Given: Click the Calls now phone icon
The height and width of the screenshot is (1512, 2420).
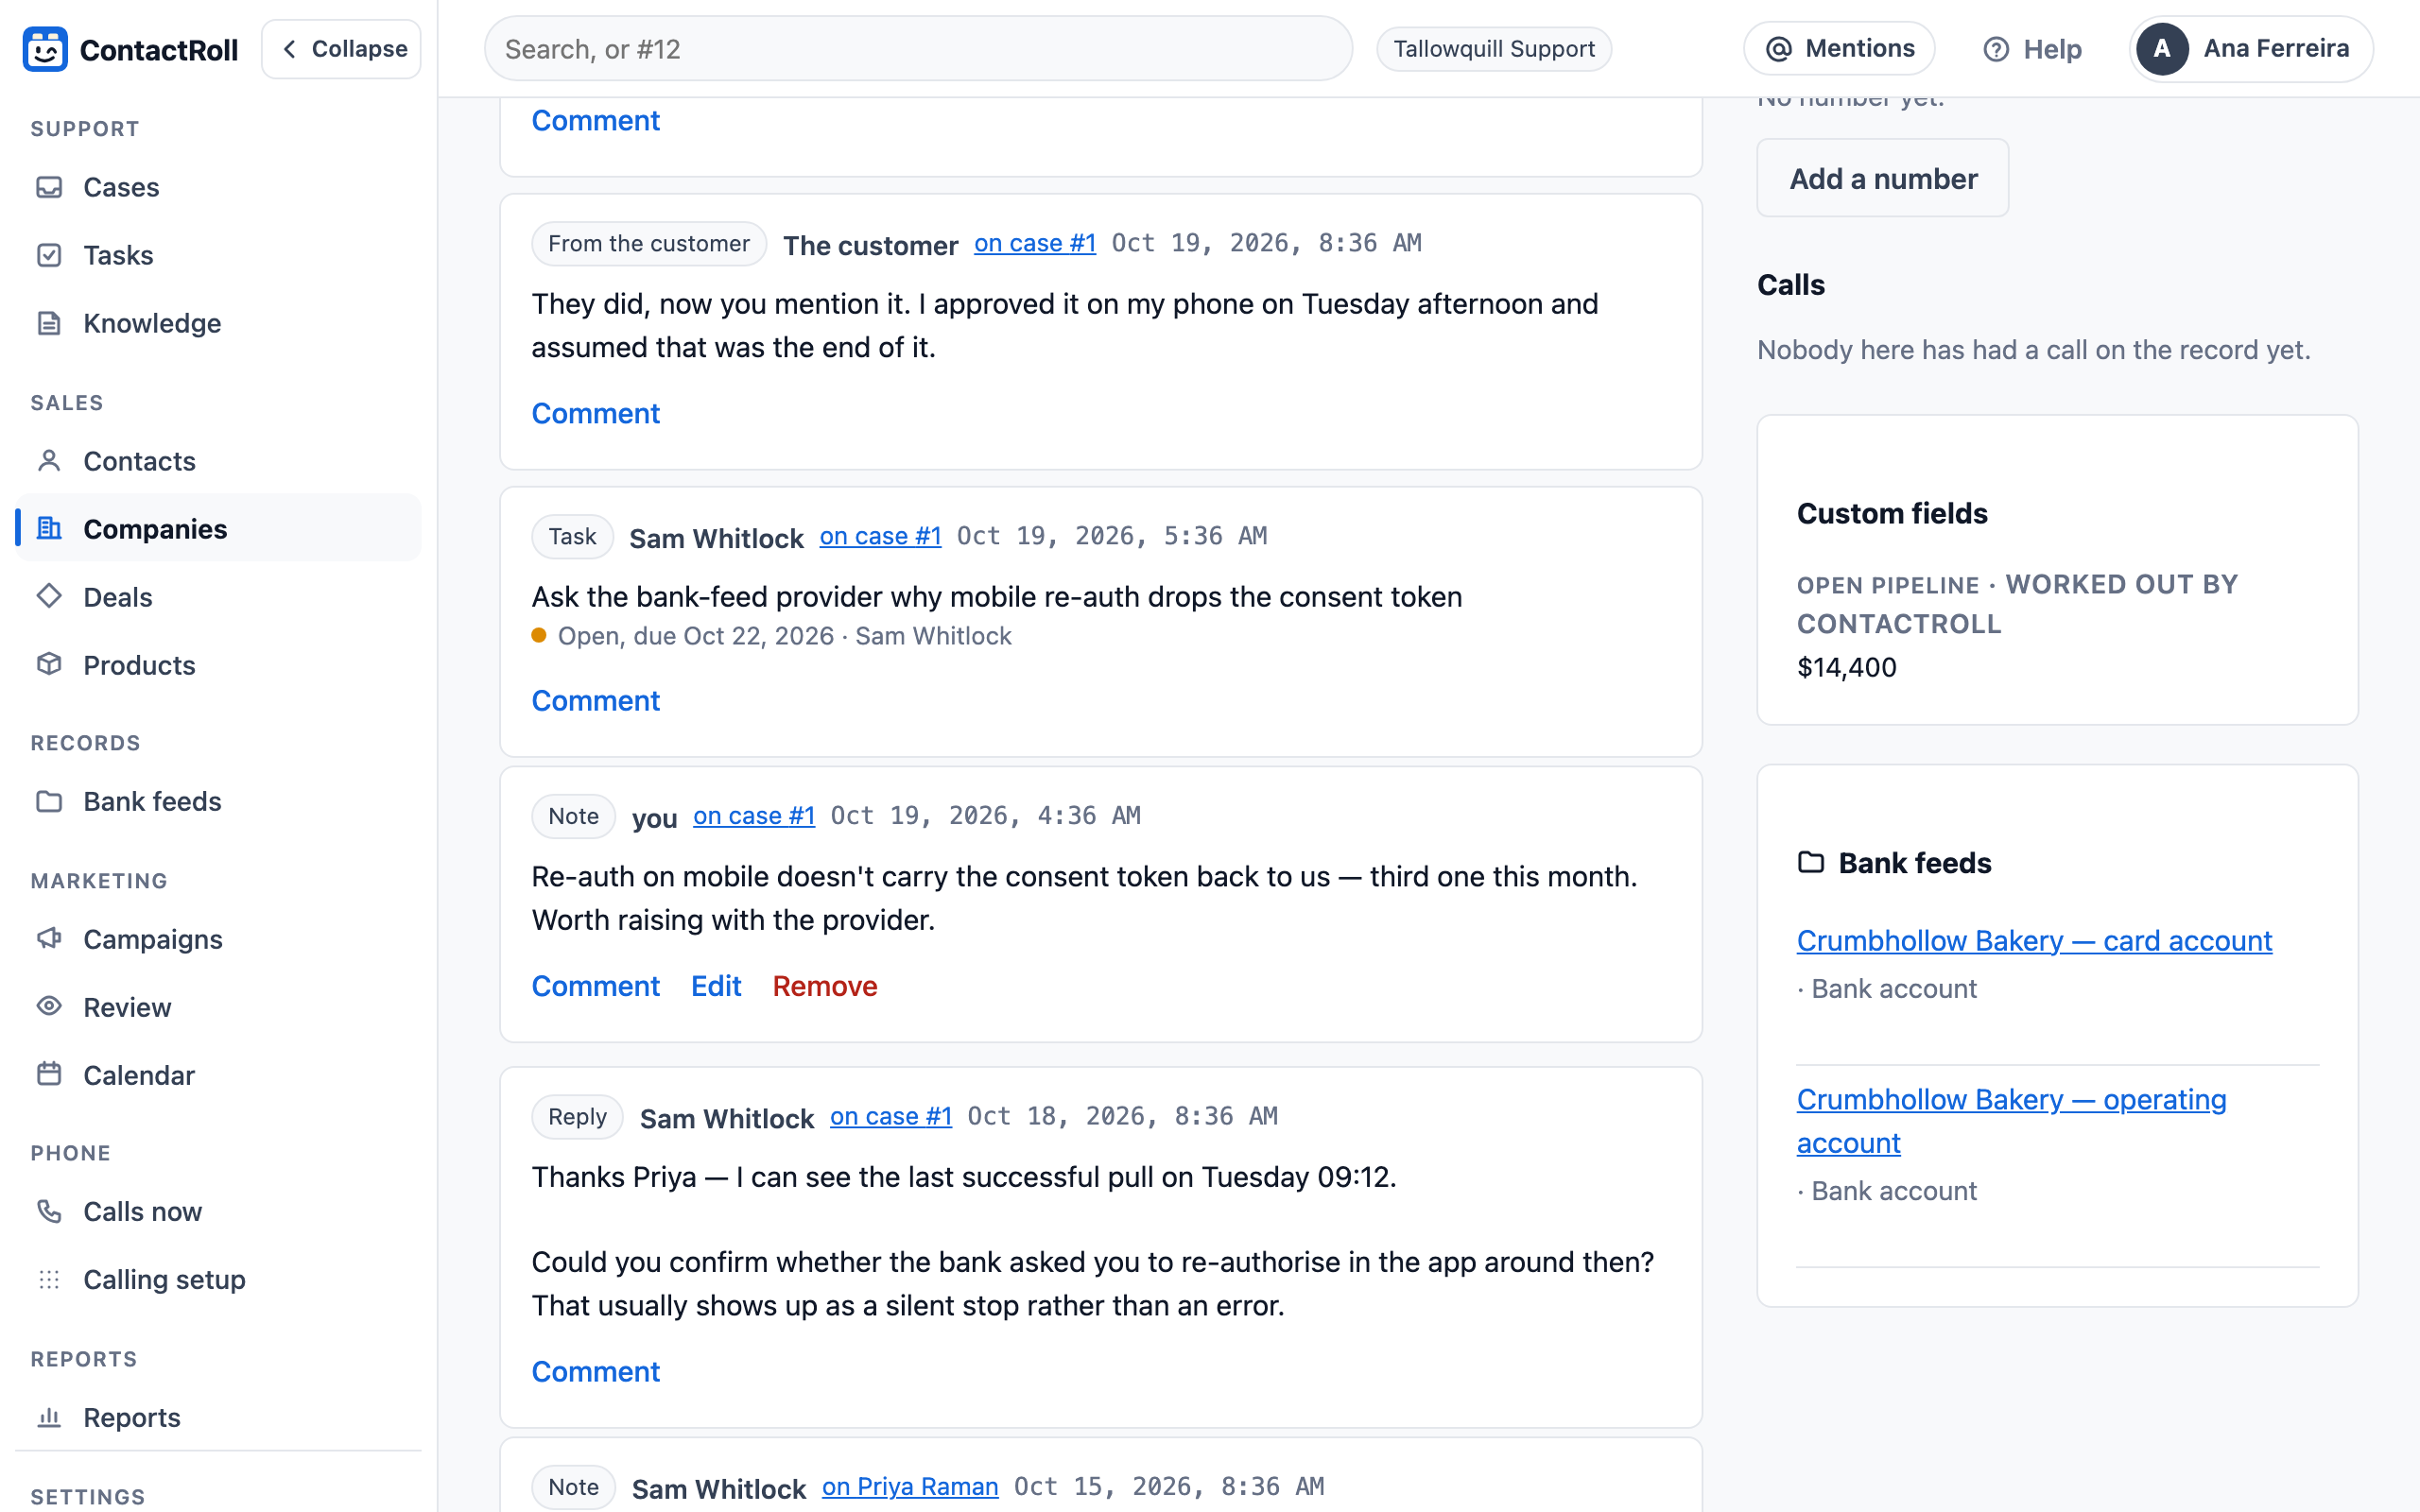Looking at the screenshot, I should [x=49, y=1211].
